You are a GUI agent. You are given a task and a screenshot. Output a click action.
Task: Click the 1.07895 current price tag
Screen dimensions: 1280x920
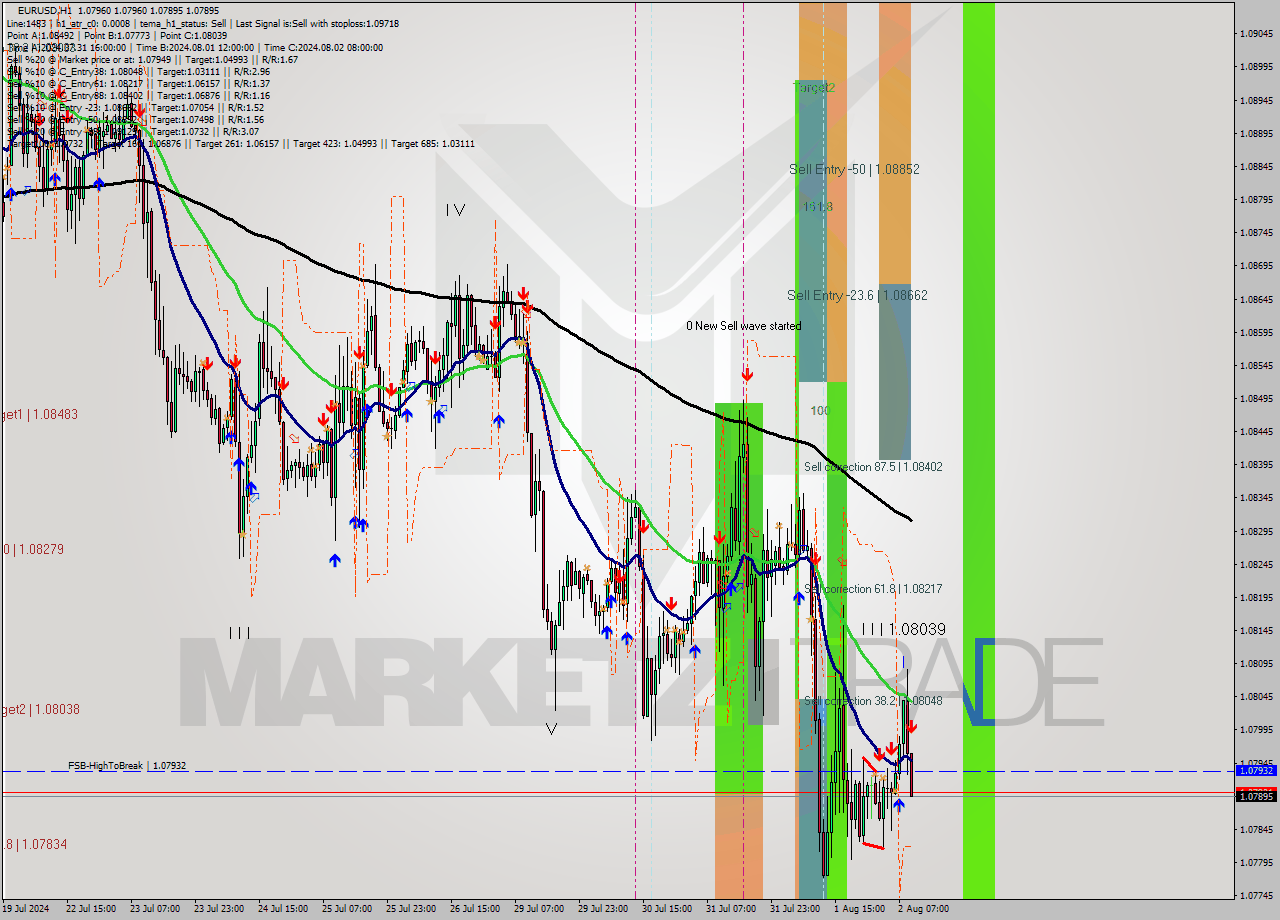(x=1256, y=796)
